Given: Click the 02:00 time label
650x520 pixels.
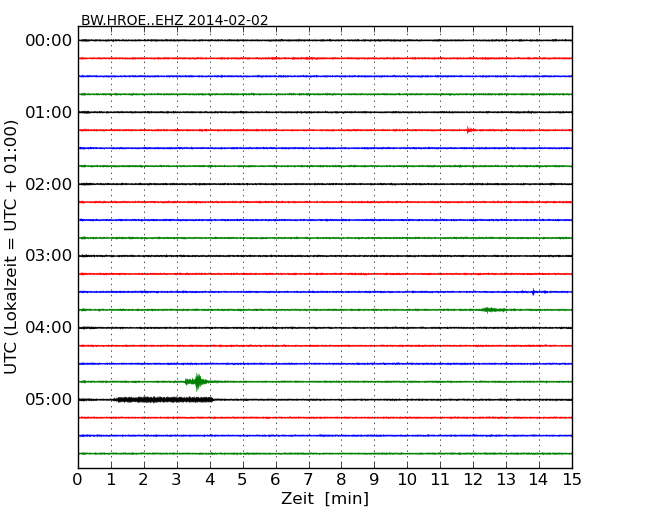Looking at the screenshot, I should click(49, 184).
